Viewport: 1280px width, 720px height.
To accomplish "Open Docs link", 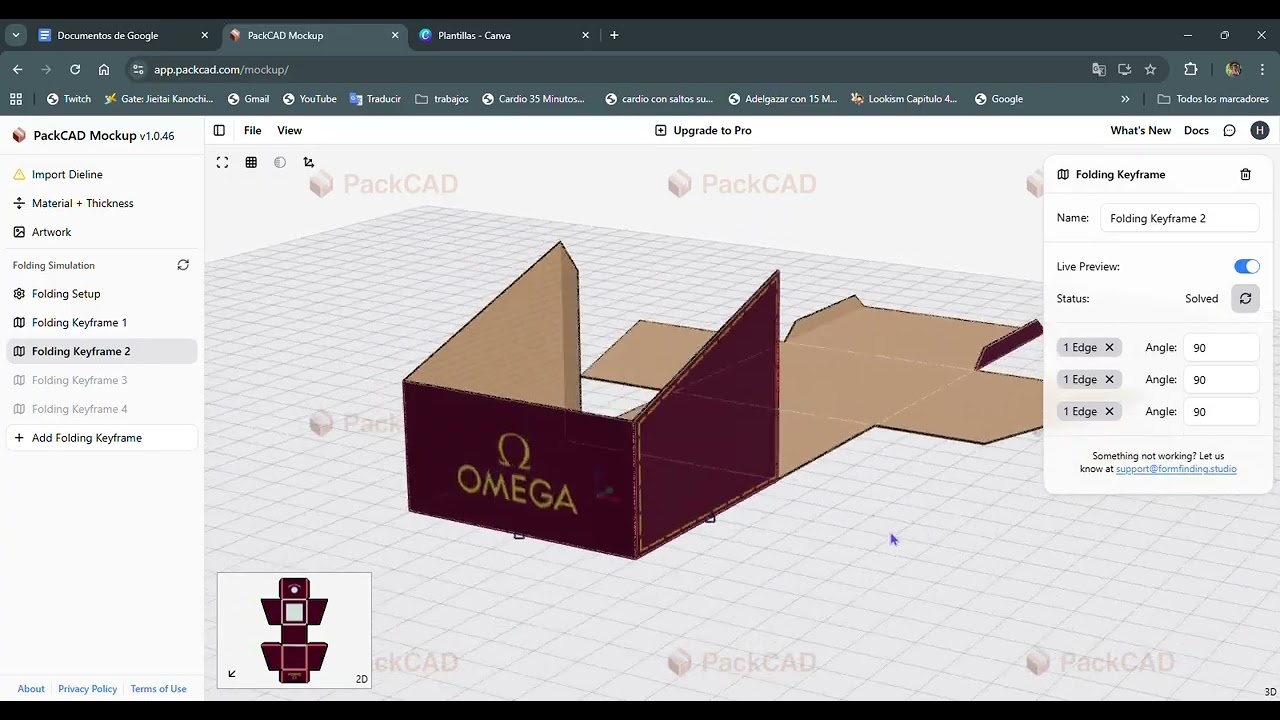I will [1196, 130].
